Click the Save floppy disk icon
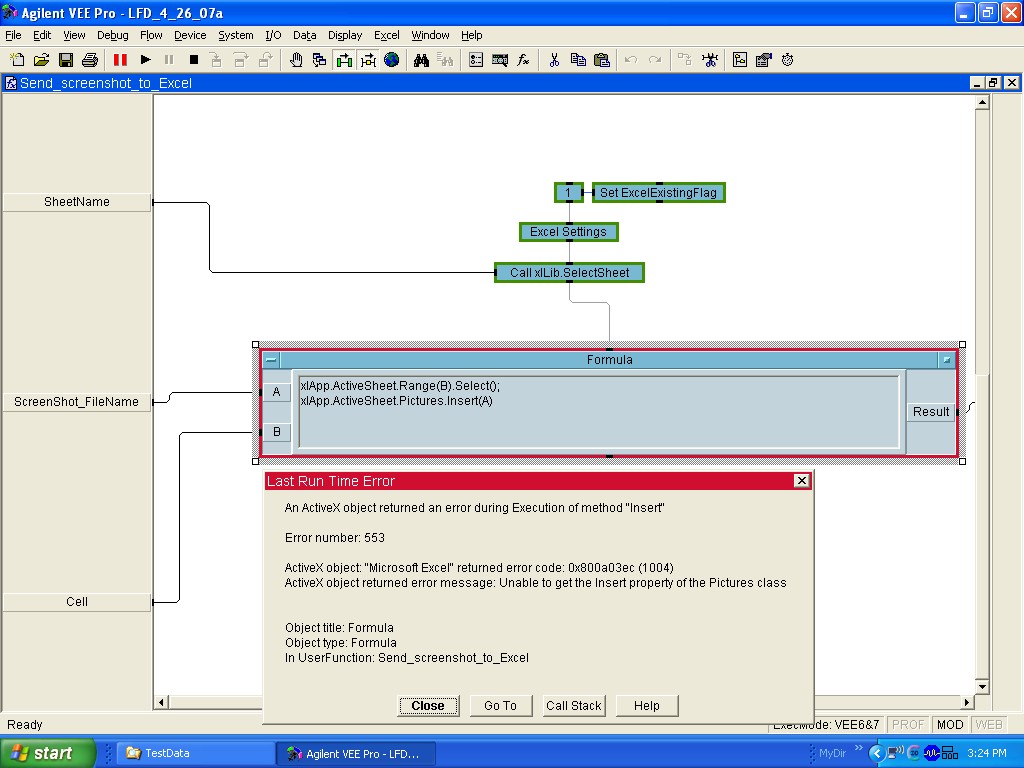1024x768 pixels. tap(66, 60)
